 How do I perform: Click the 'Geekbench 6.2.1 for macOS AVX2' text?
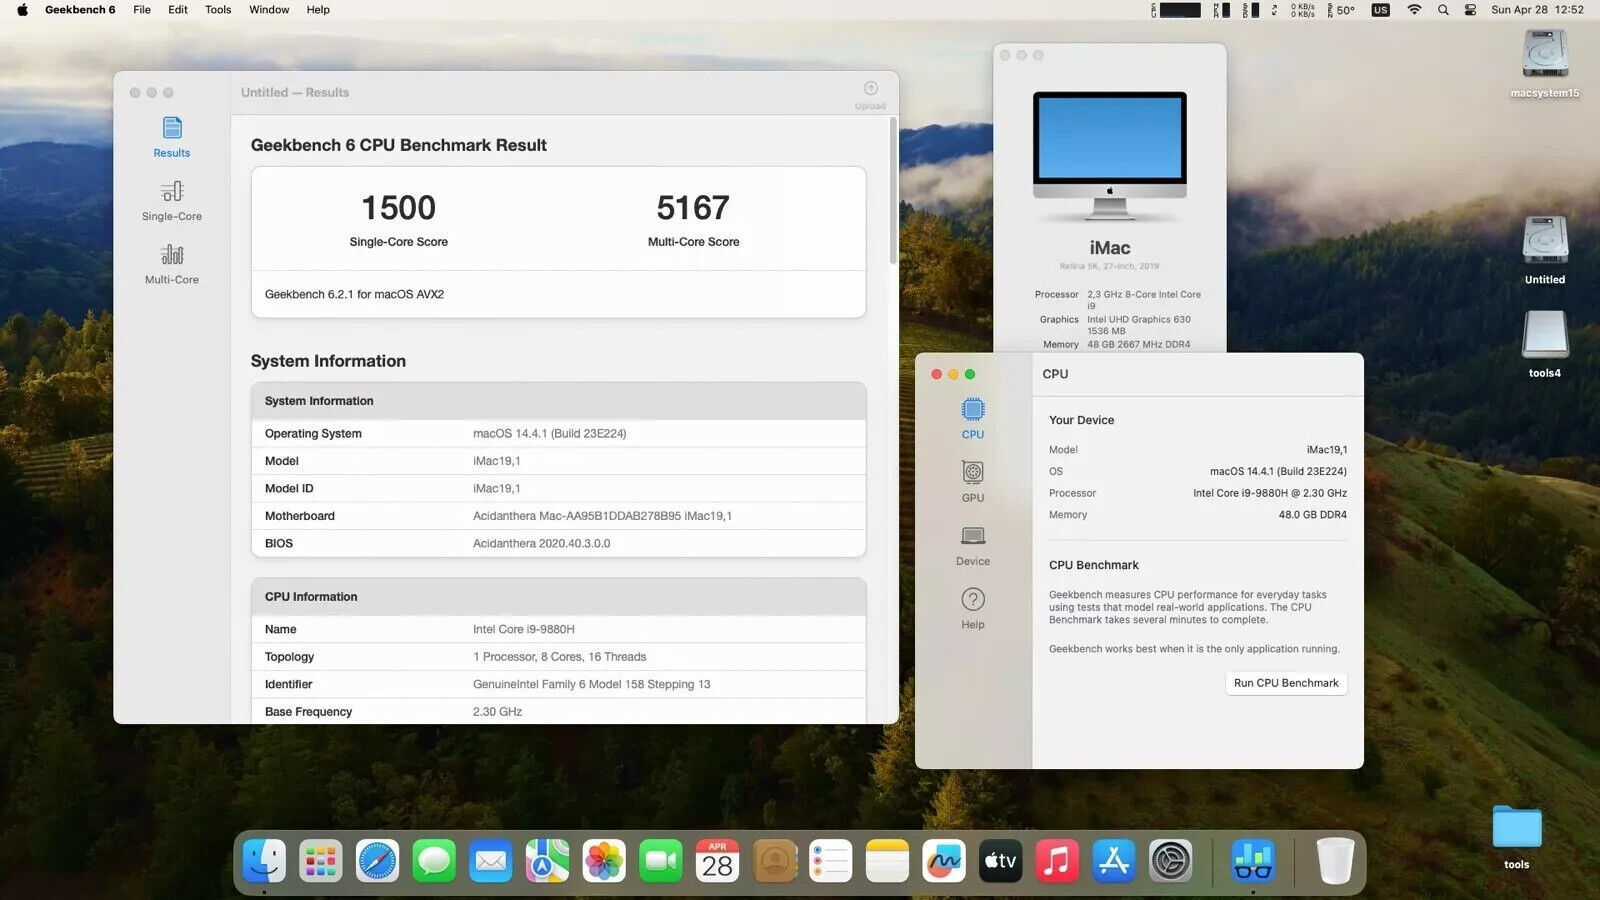click(354, 294)
